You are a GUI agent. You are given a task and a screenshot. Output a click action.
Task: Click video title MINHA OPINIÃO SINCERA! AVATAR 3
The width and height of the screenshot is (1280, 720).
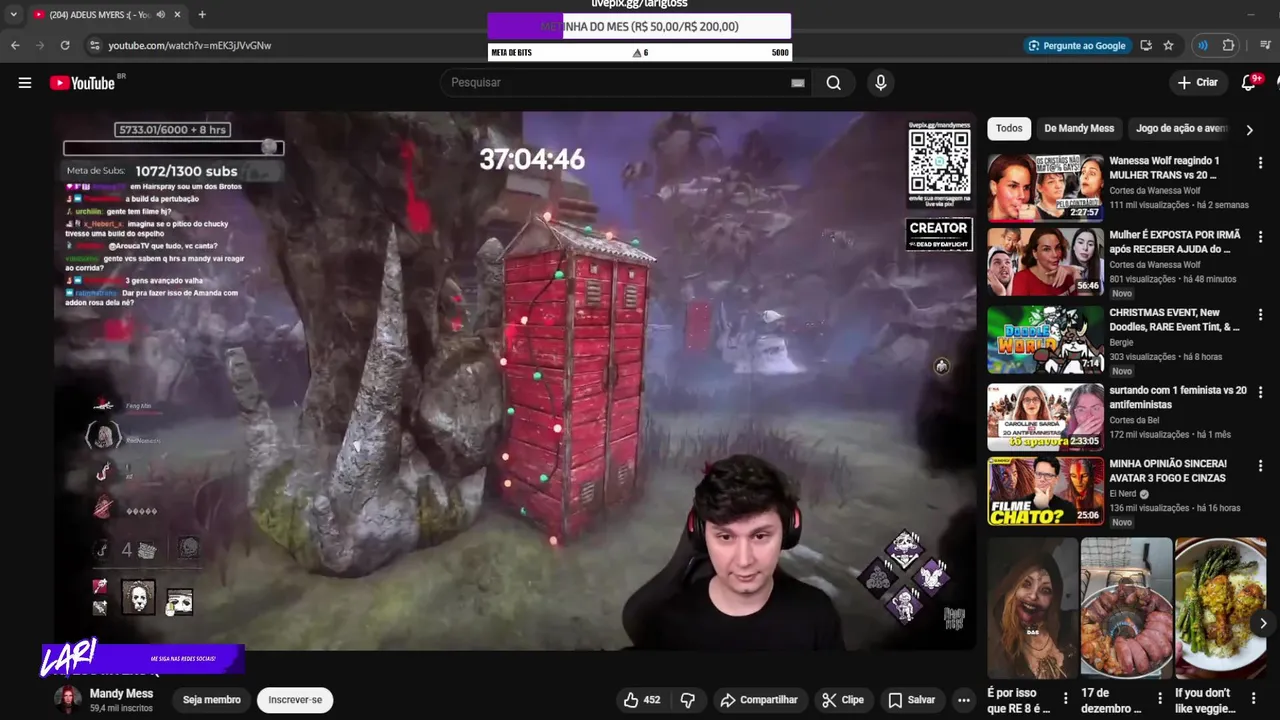(x=1168, y=471)
